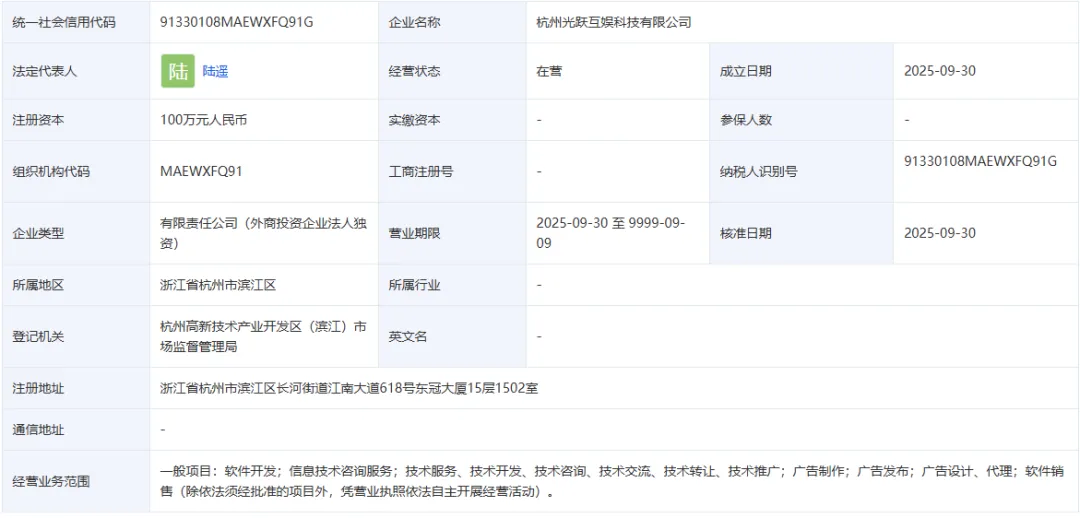Select business scope text starting 一般项目
This screenshot has width=1080, height=518.
click(613, 481)
